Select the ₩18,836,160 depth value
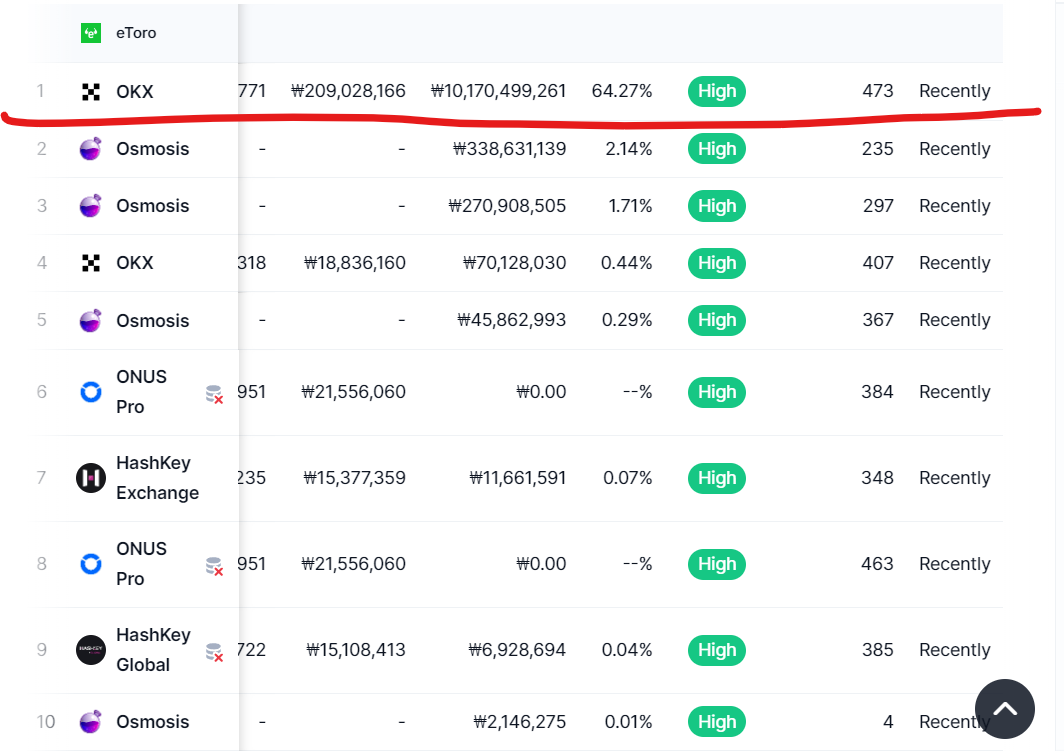Viewport: 1064px width, 751px height. pos(354,263)
